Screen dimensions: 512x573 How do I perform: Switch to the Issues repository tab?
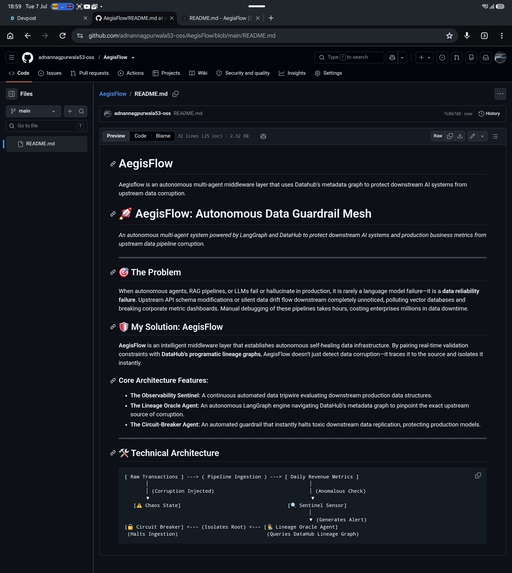click(50, 73)
